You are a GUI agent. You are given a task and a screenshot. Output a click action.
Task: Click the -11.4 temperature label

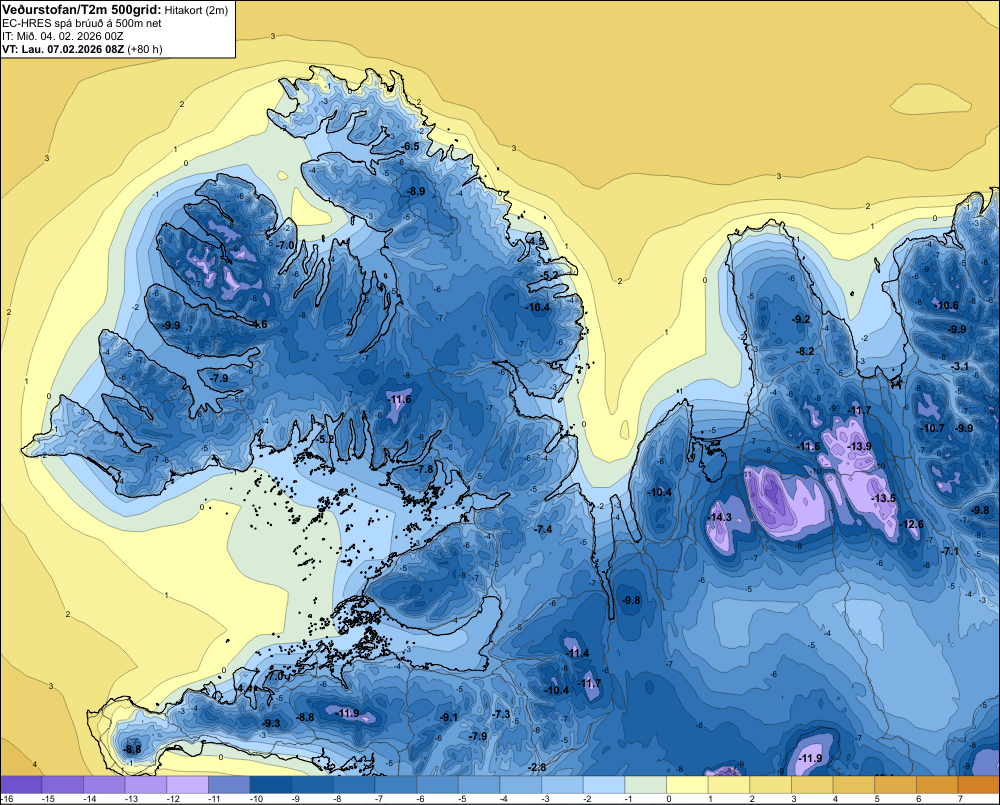pyautogui.click(x=578, y=653)
